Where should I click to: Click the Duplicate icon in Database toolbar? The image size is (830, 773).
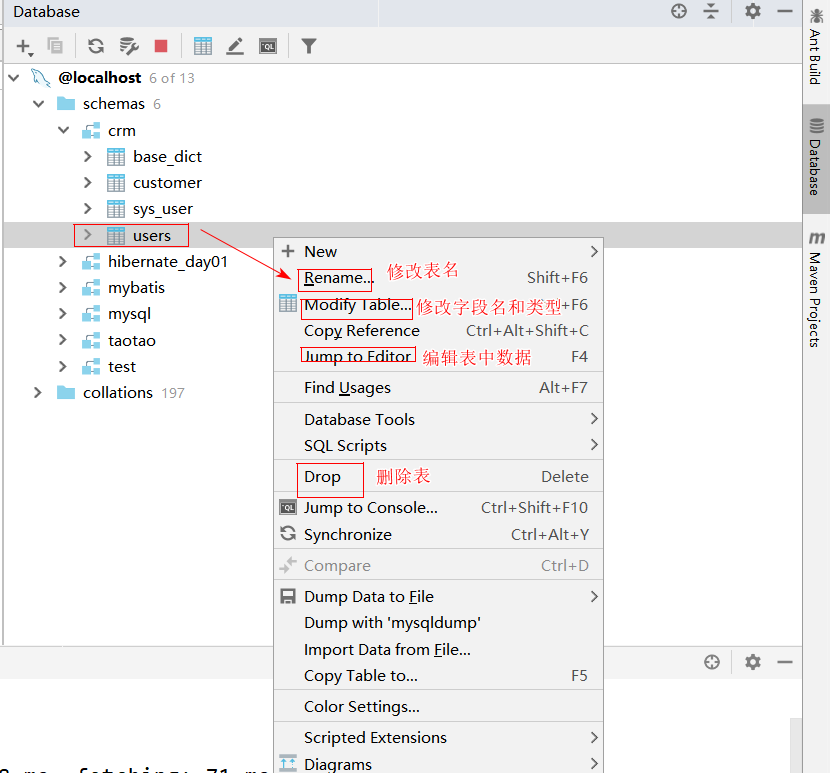pyautogui.click(x=55, y=46)
